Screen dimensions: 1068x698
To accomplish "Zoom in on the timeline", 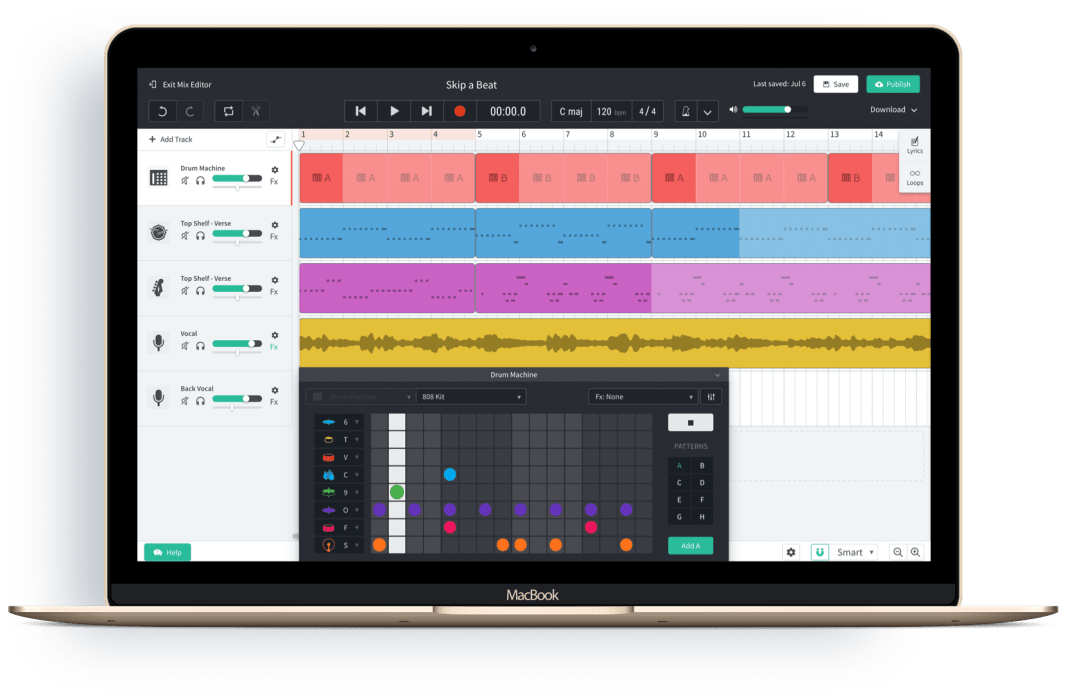I will tap(915, 552).
